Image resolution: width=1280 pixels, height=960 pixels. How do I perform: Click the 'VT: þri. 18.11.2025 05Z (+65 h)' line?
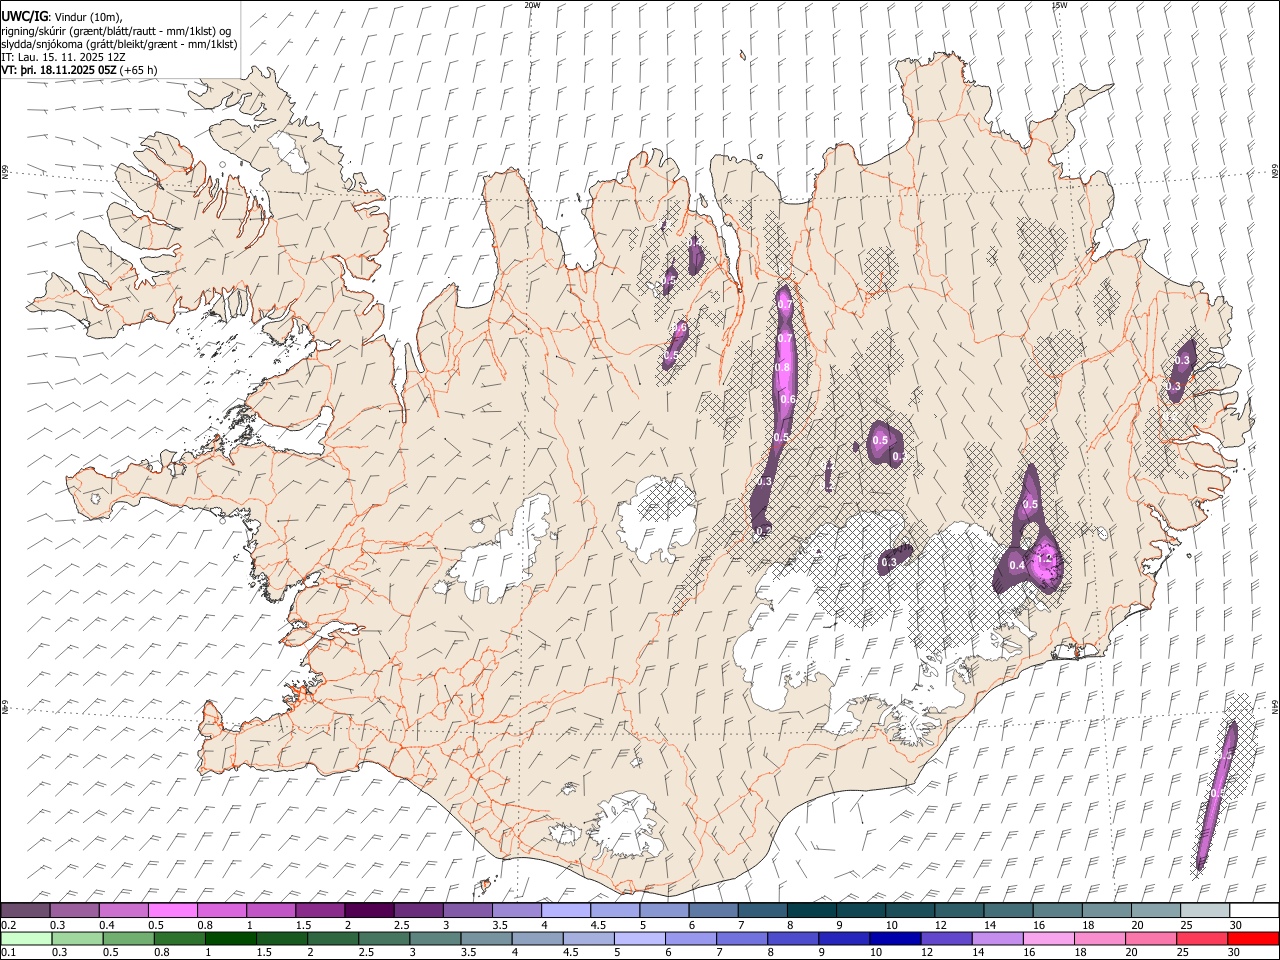click(x=79, y=70)
